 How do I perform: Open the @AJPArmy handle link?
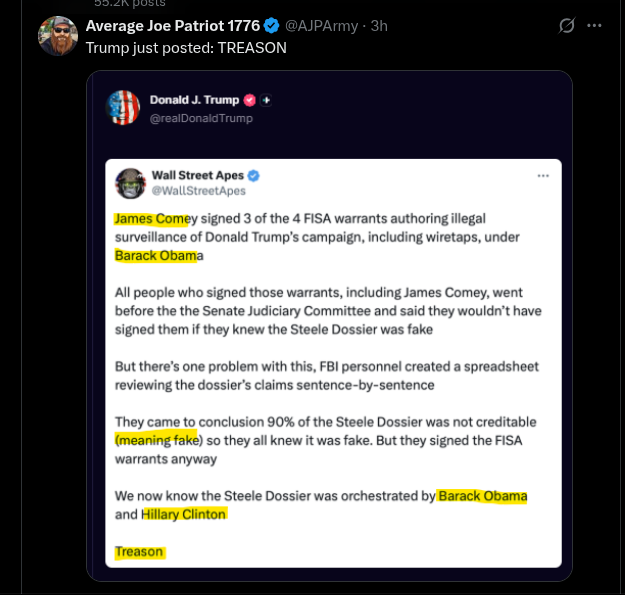(x=321, y=26)
